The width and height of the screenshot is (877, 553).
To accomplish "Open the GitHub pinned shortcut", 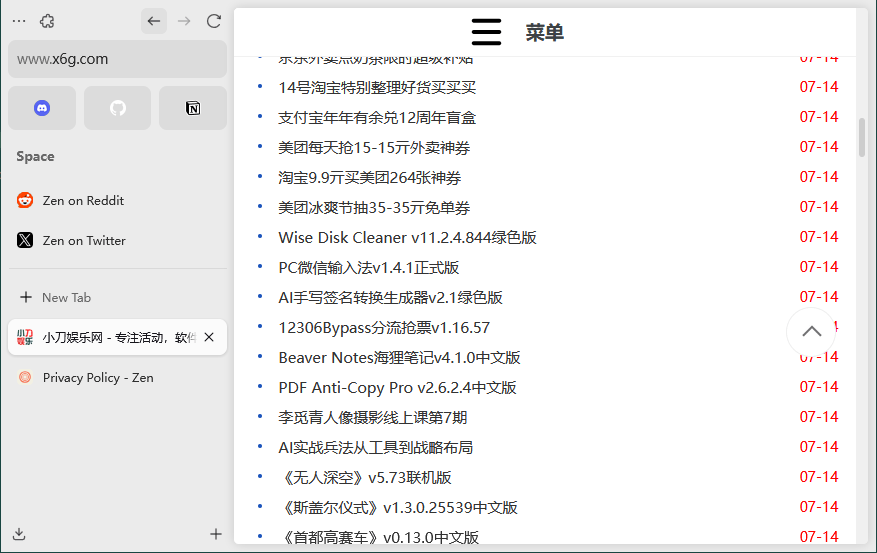I will tap(118, 108).
